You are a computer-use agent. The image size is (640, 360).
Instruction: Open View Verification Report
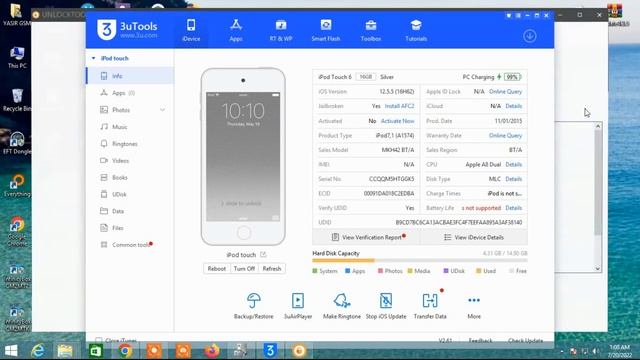pyautogui.click(x=366, y=237)
